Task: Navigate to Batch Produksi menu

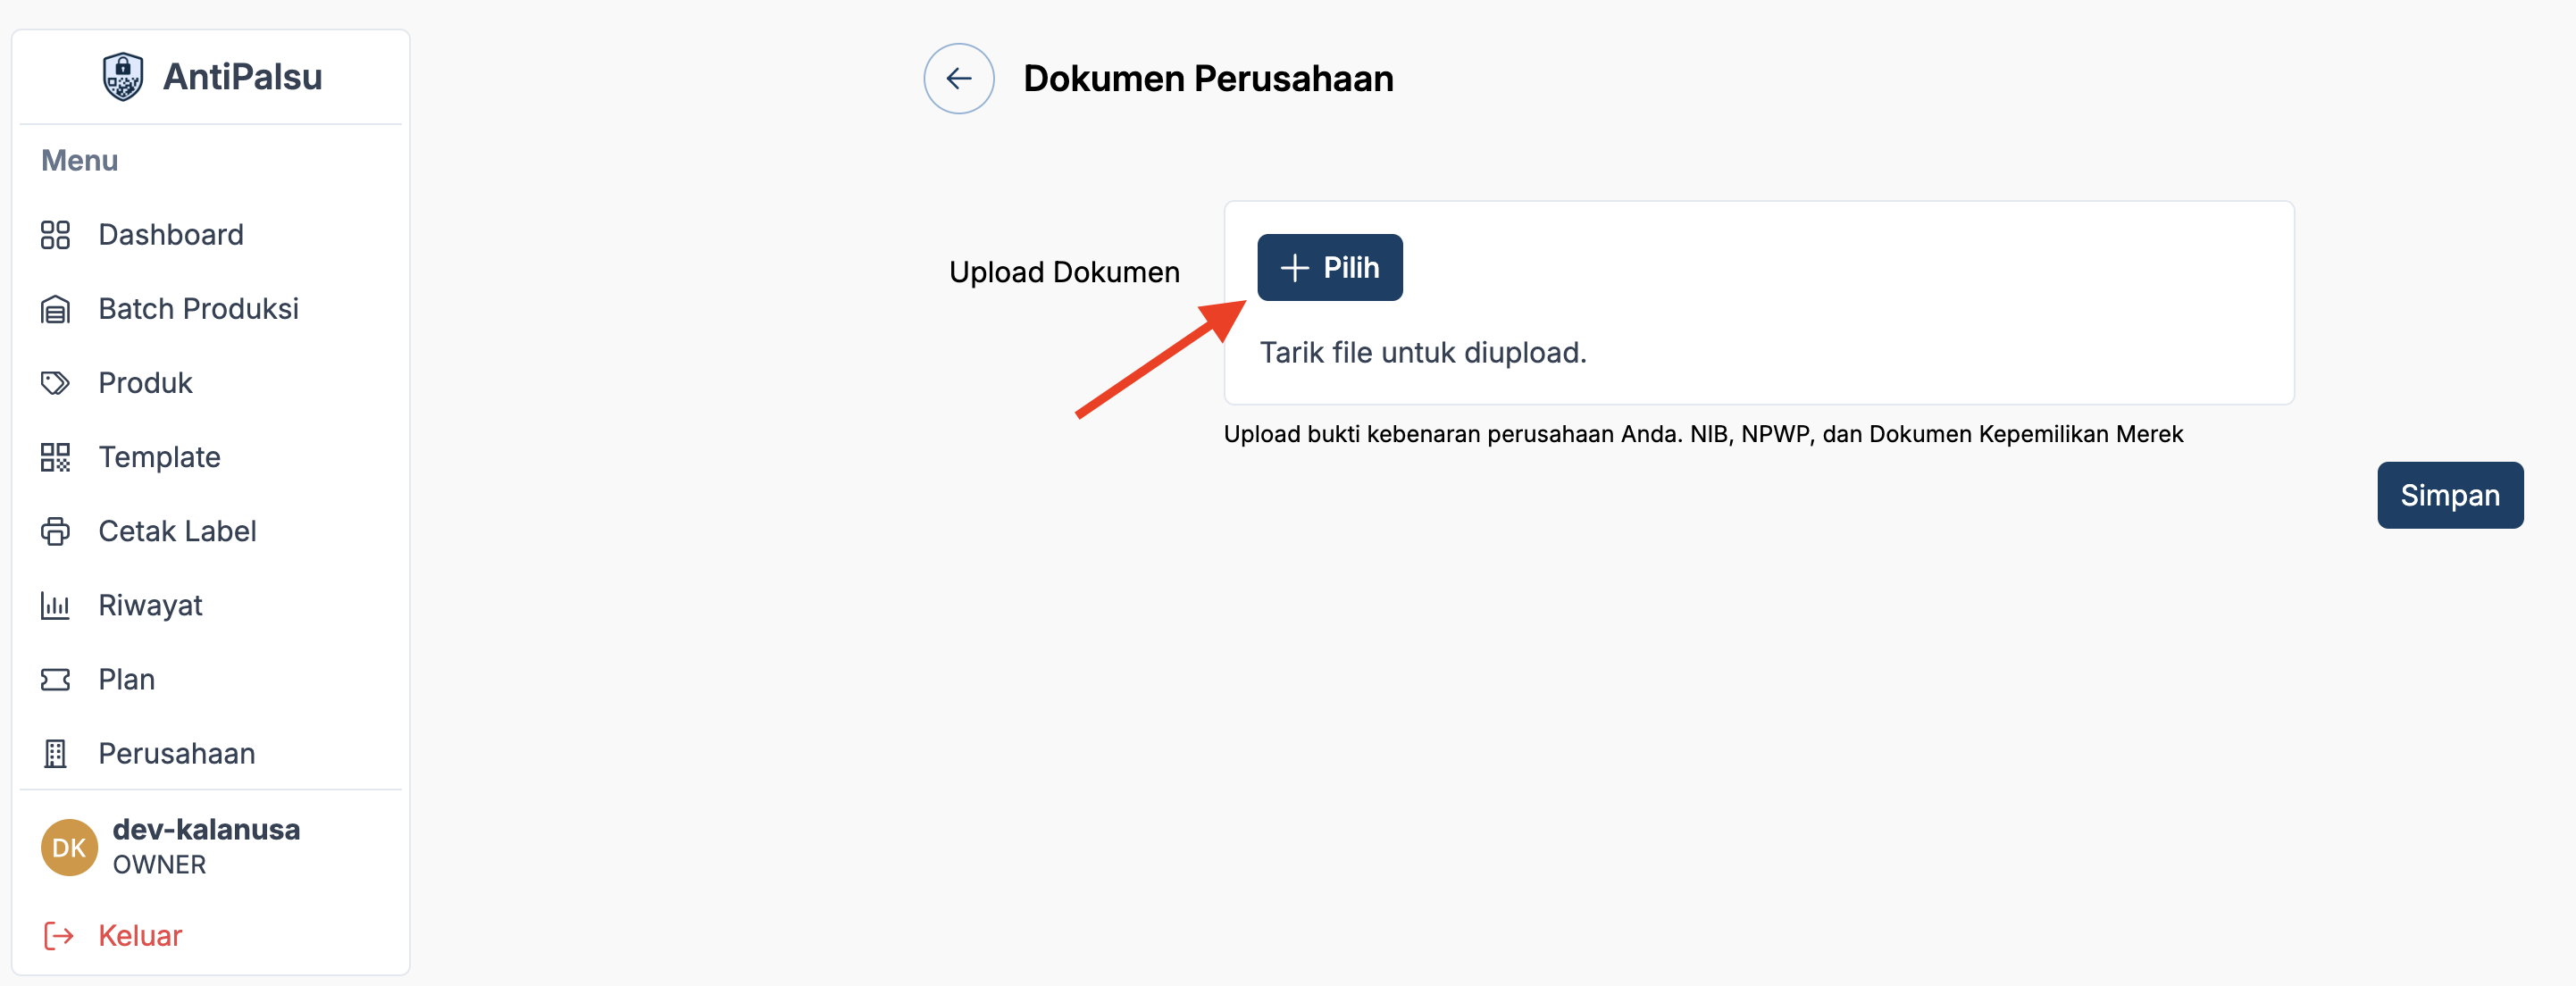Action: (198, 309)
